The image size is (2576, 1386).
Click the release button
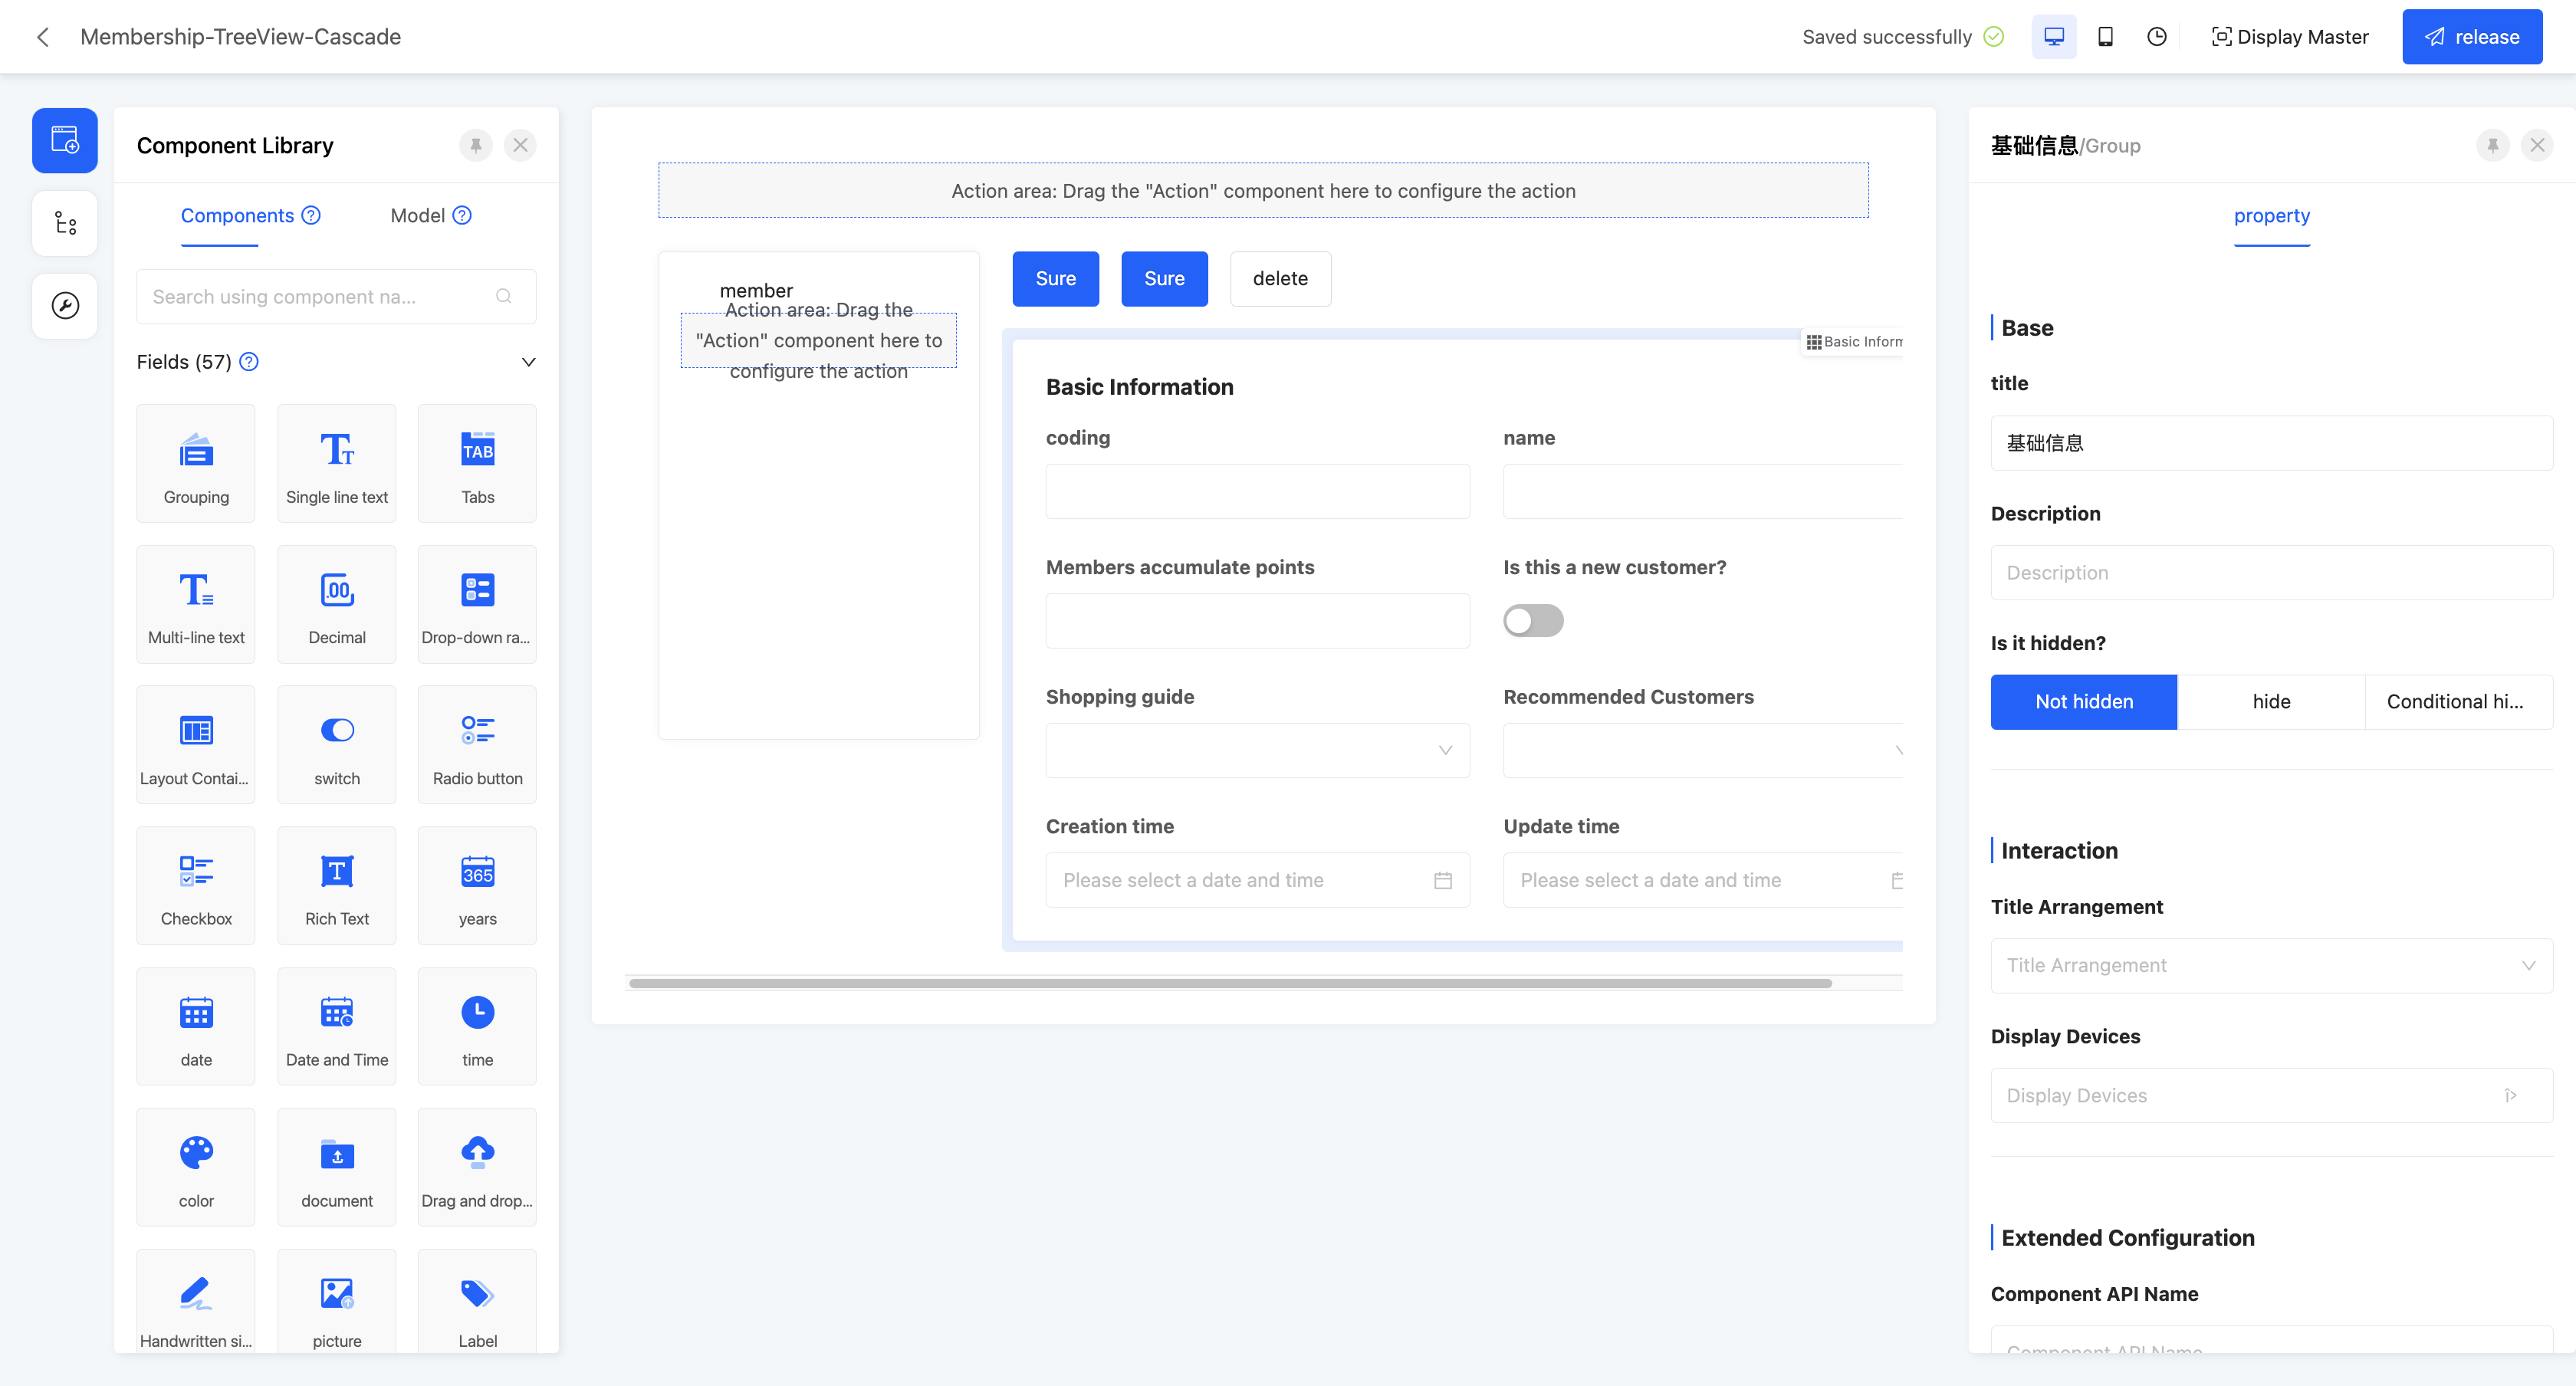[2472, 36]
